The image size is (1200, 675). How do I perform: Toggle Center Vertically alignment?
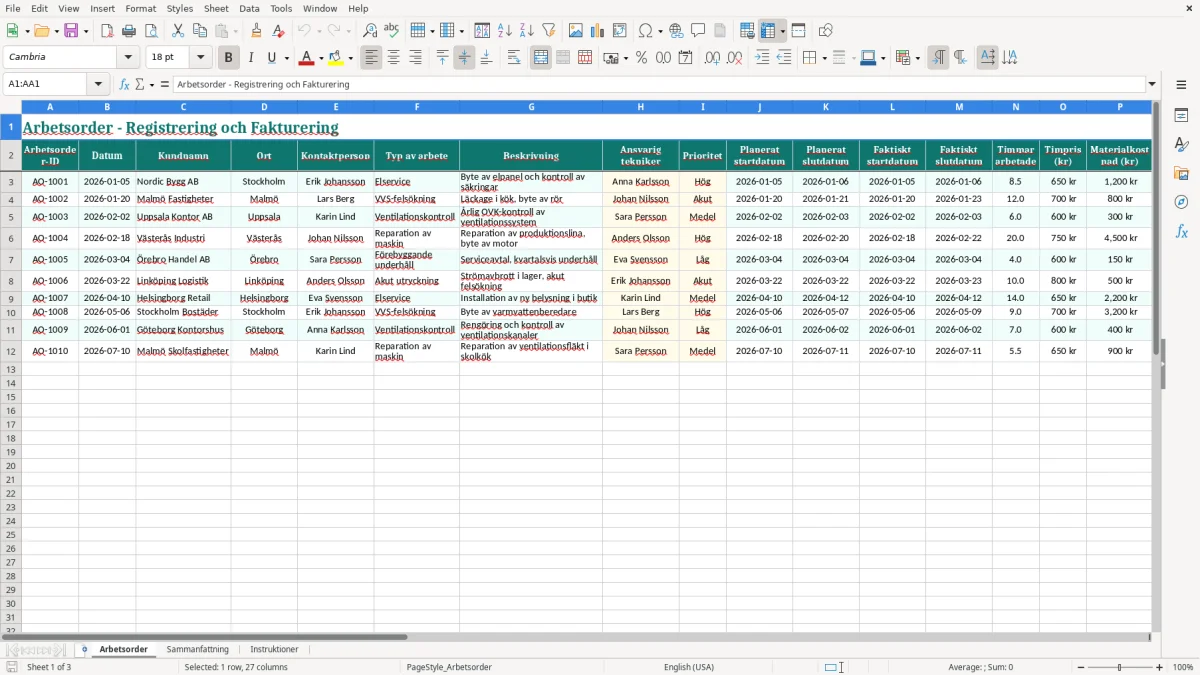[464, 58]
